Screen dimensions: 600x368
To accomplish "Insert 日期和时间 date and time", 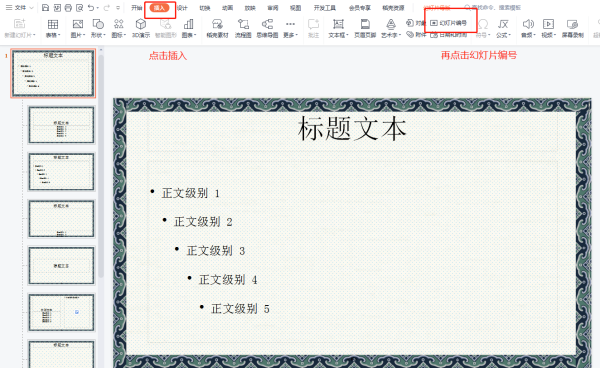I will (448, 35).
